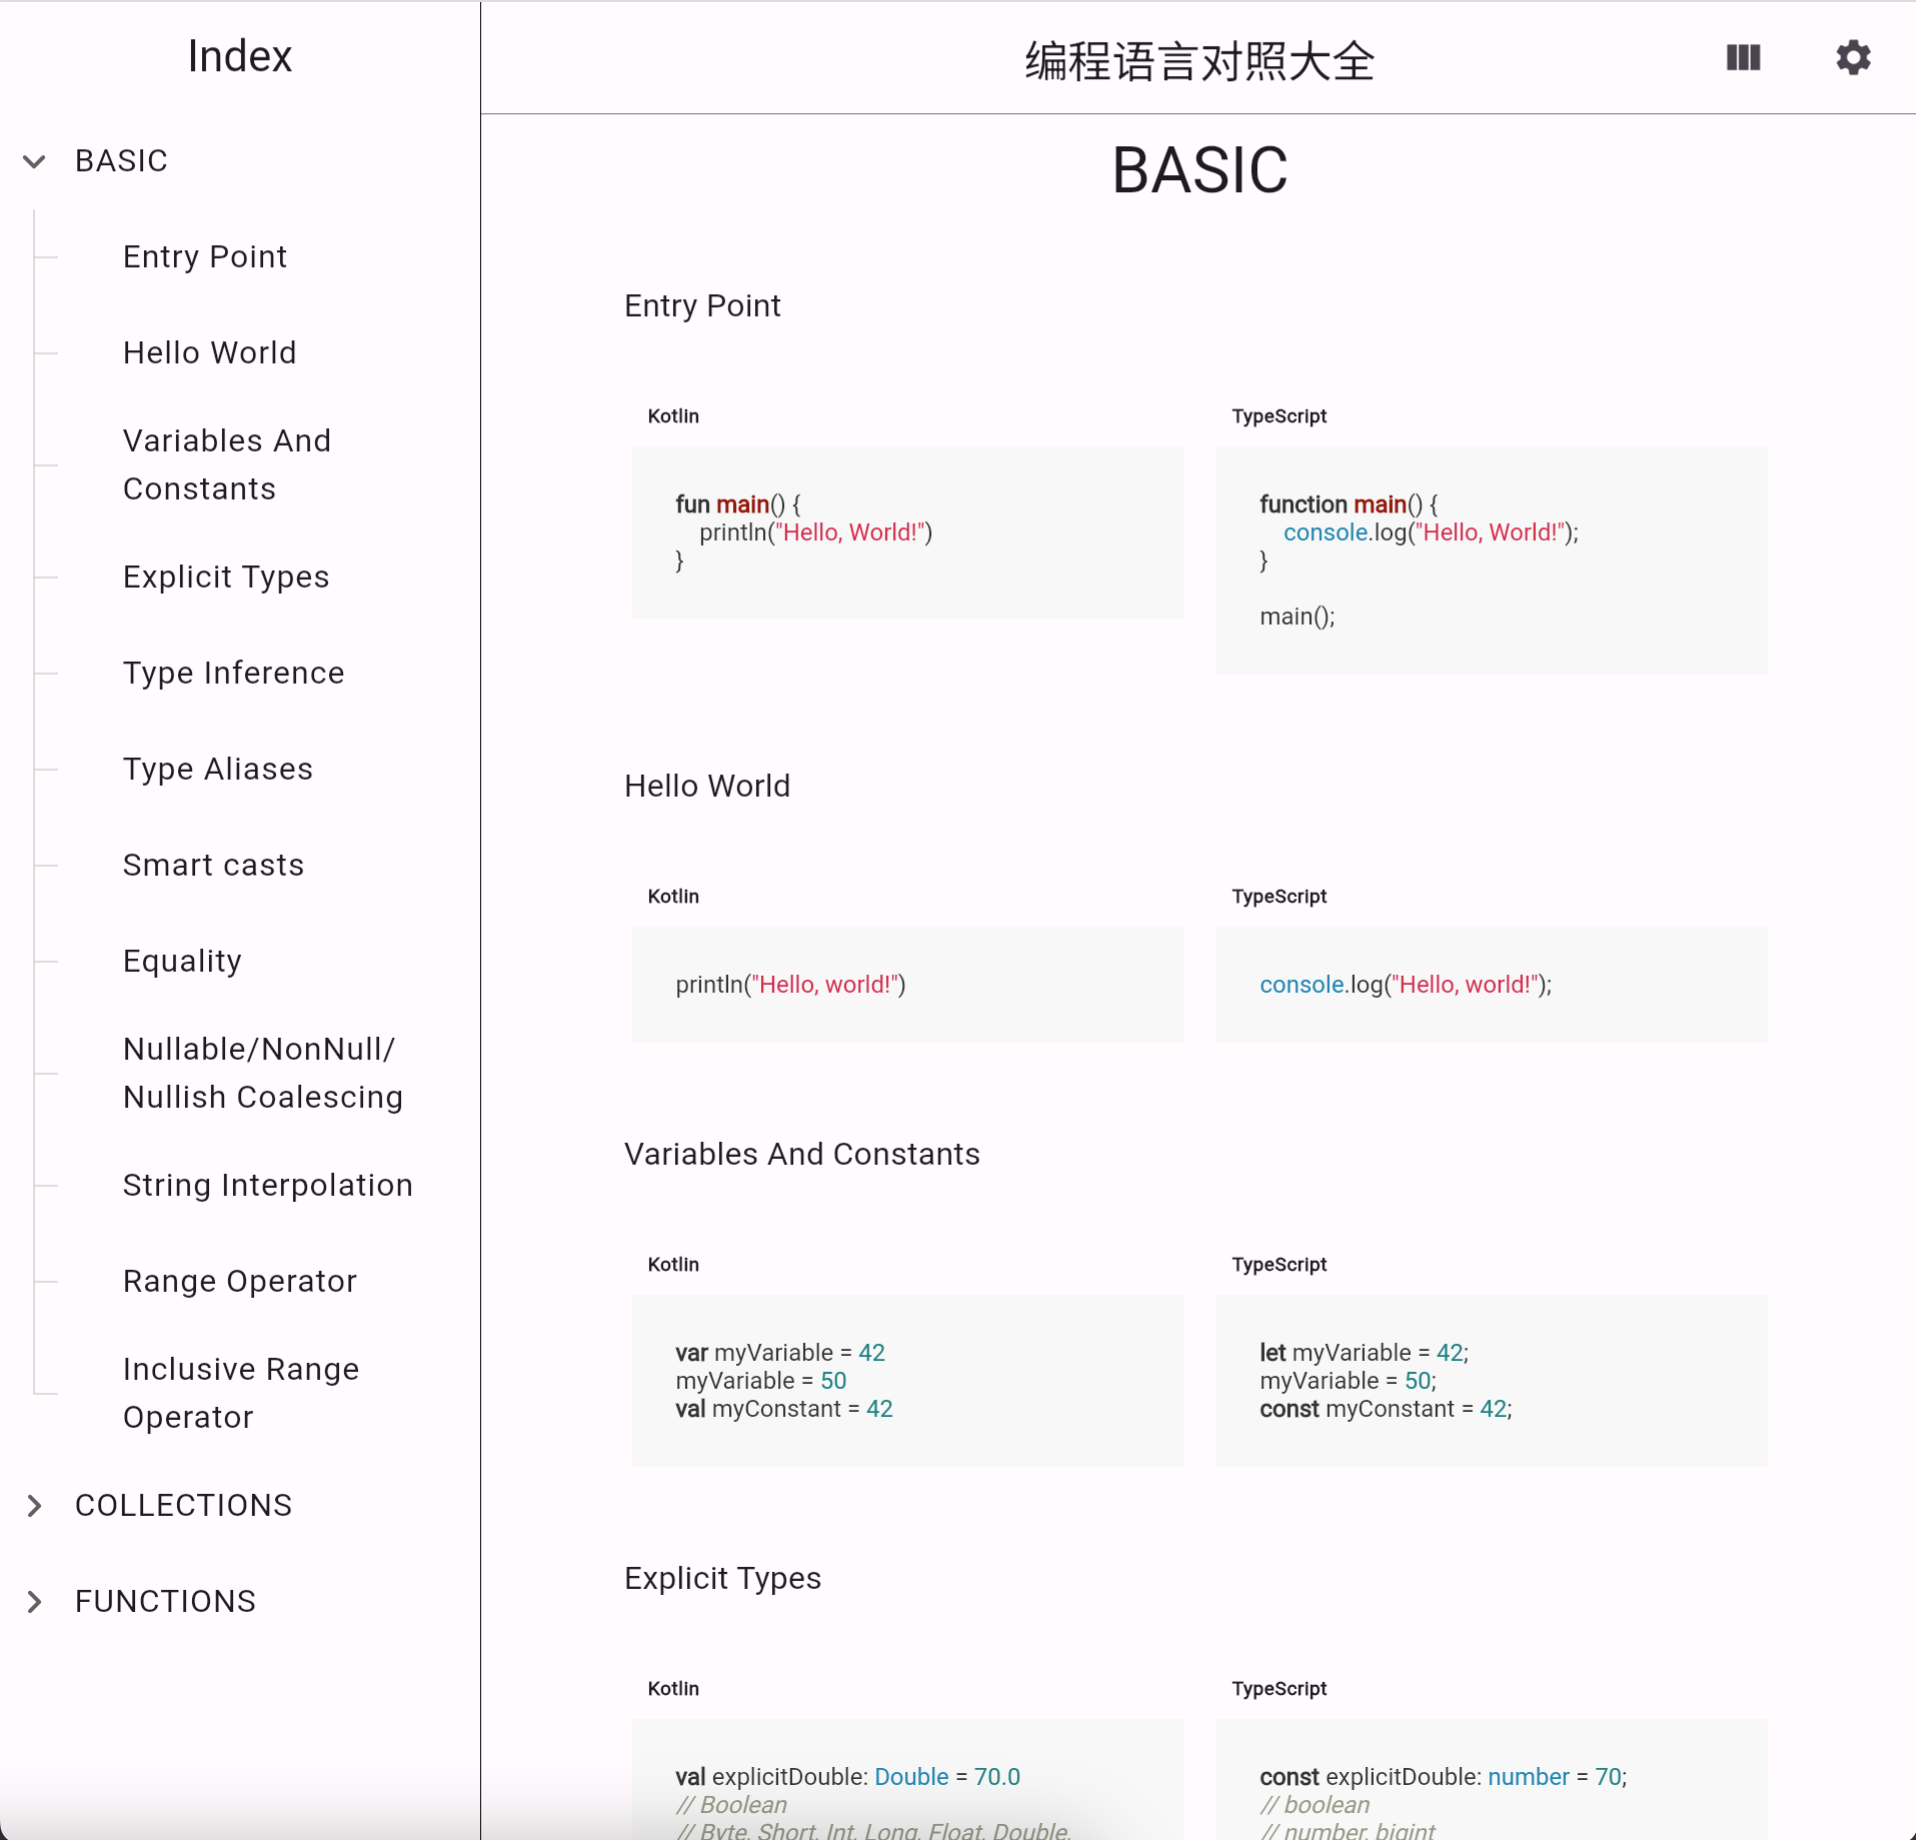1916x1840 pixels.
Task: Go to Hello World in sidebar
Action: click(x=209, y=353)
